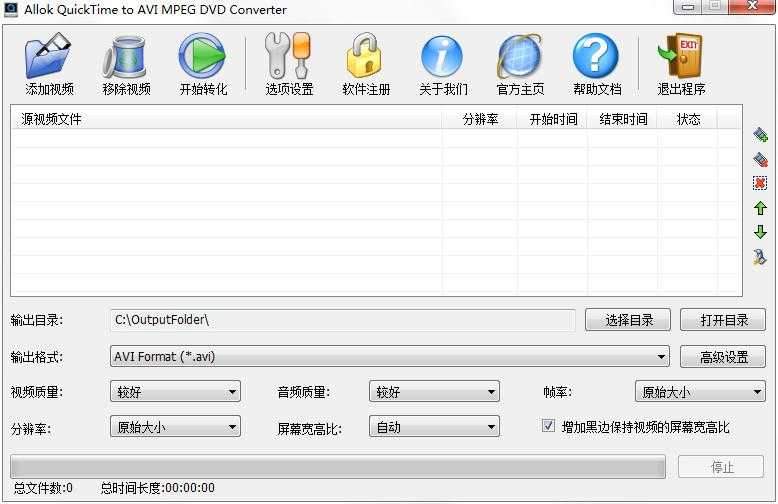Click the remove film clip icon with red minus
This screenshot has height=504, width=778.
pos(760,160)
